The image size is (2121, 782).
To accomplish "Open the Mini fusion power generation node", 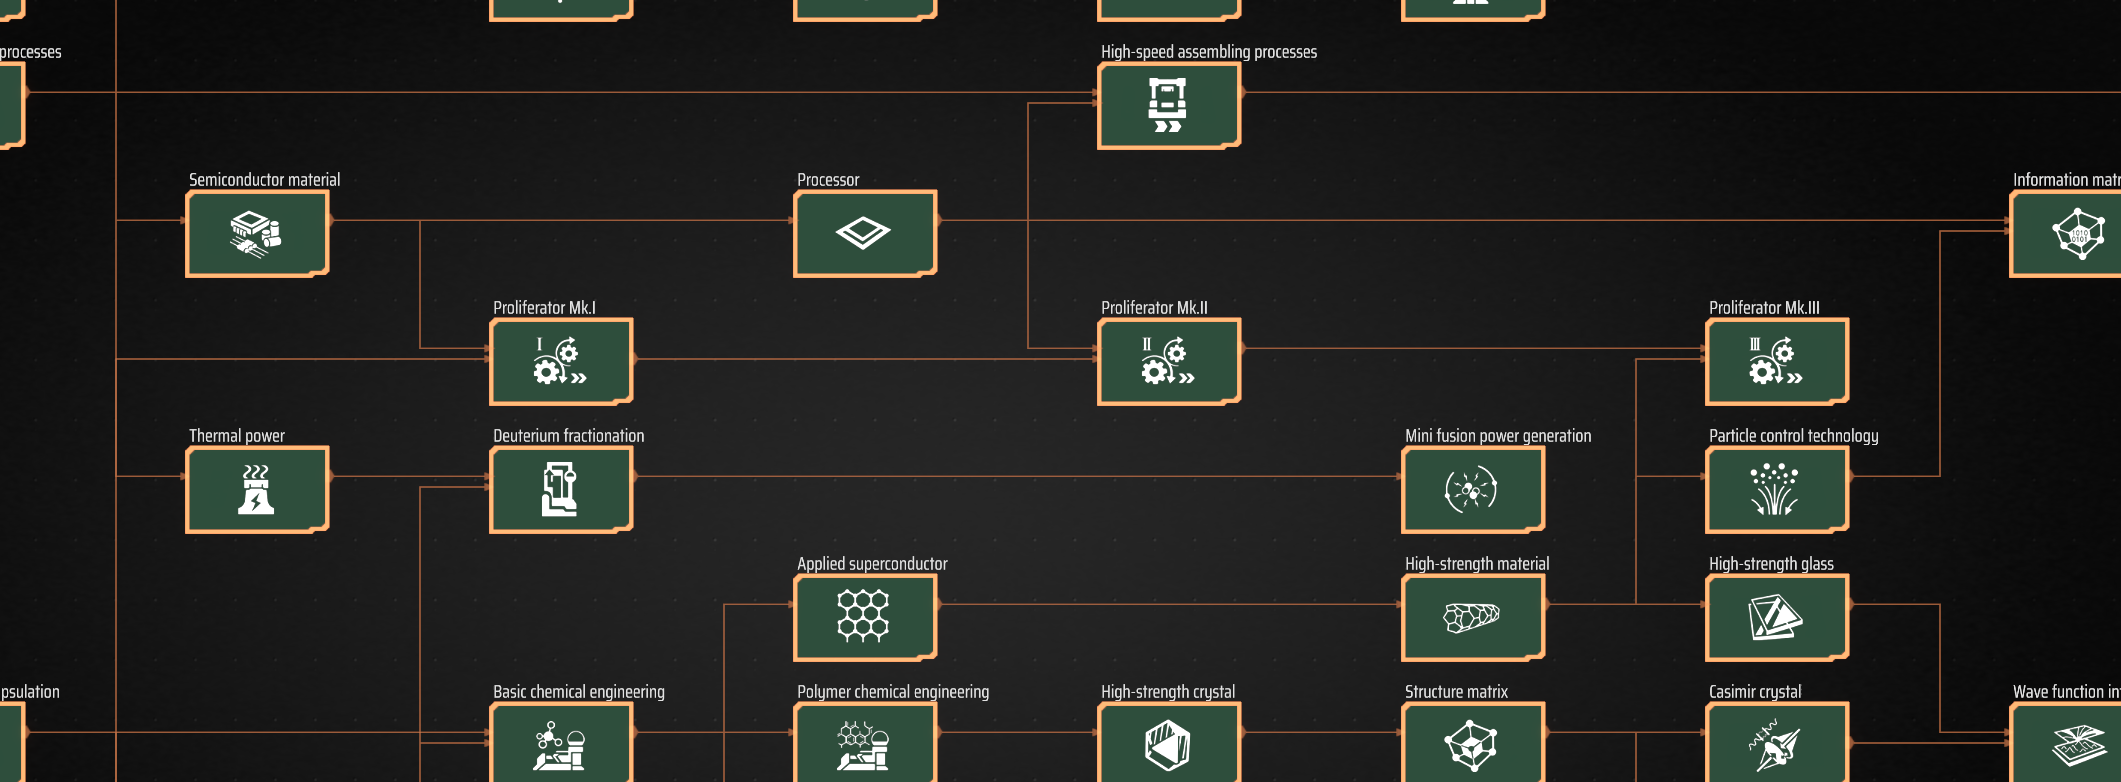I will pos(1473,489).
